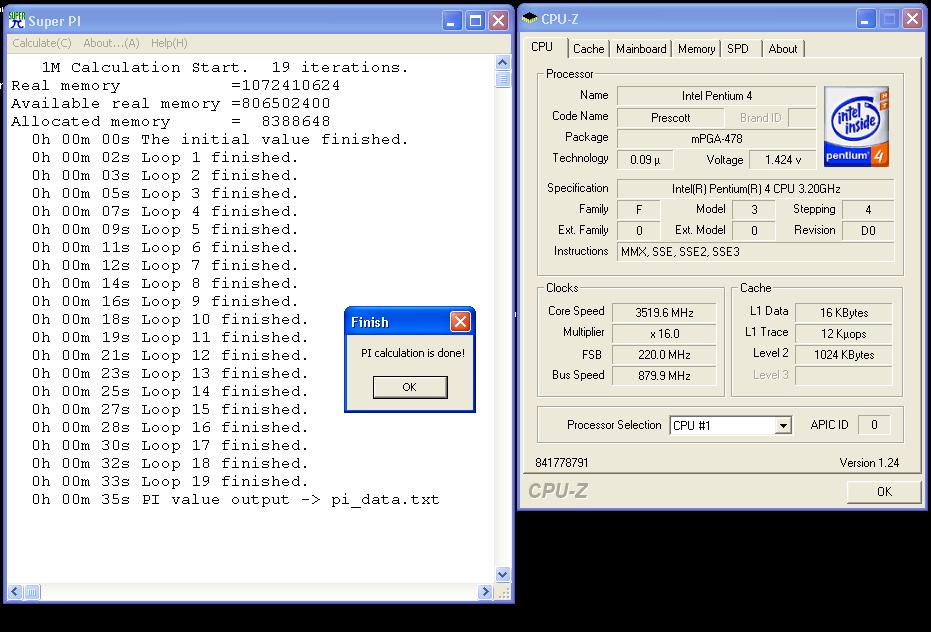Close the Finish dialog with the X button
The width and height of the screenshot is (931, 632).
[460, 322]
